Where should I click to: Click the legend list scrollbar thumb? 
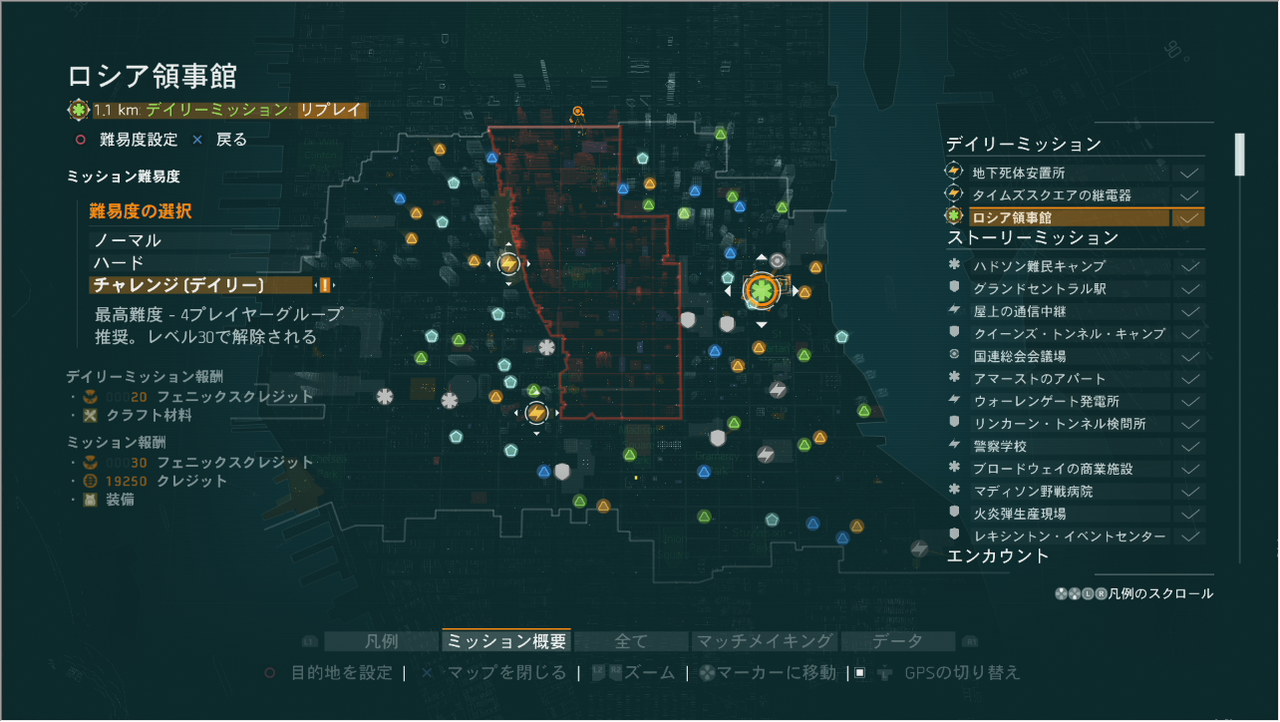point(1240,154)
